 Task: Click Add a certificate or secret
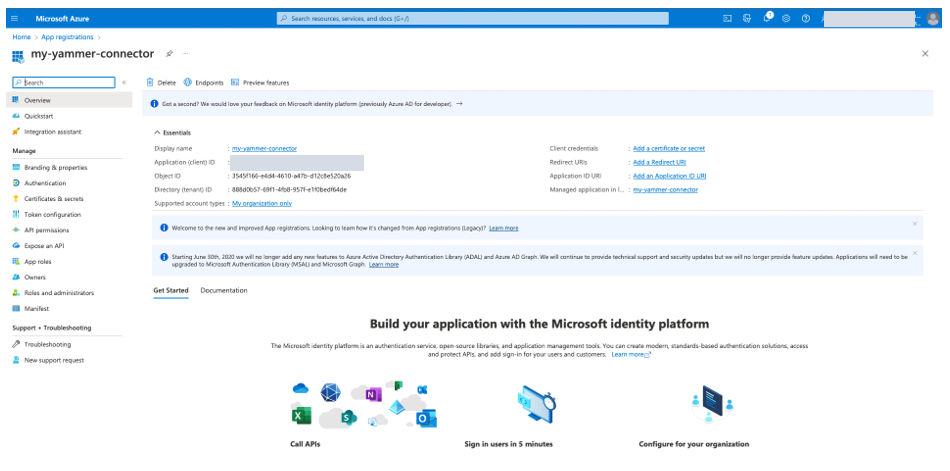tap(669, 149)
